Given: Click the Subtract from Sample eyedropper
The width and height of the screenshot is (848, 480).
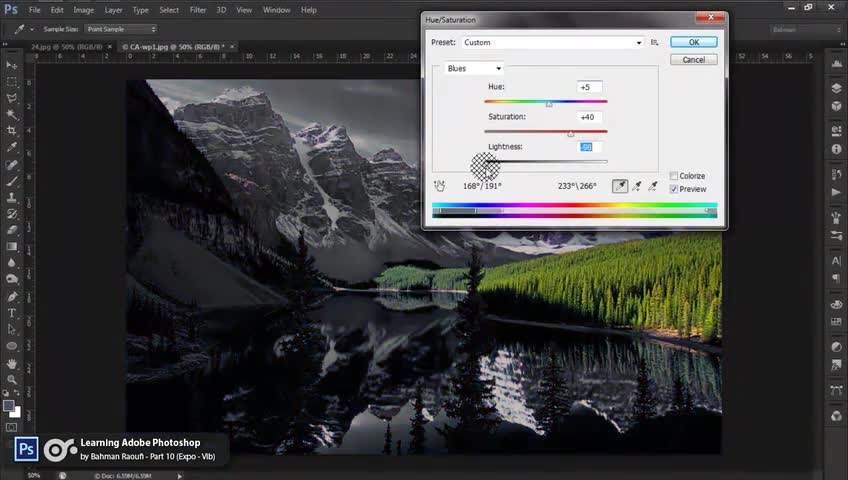Looking at the screenshot, I should point(653,186).
